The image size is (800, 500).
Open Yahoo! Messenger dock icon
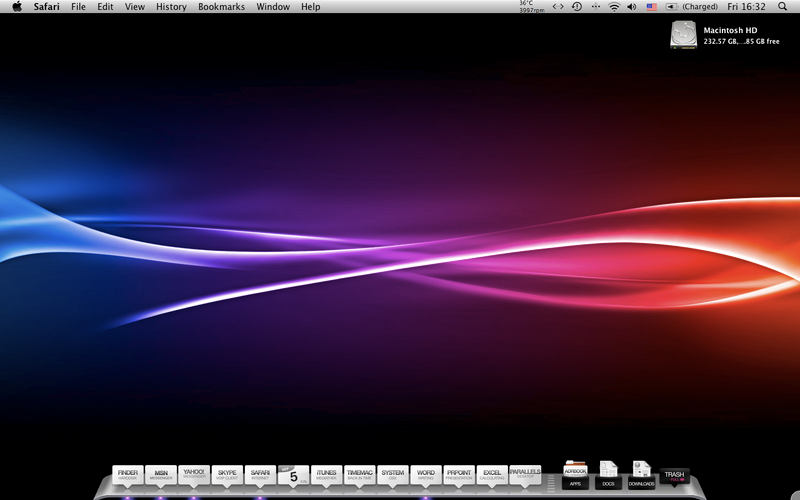pos(193,475)
